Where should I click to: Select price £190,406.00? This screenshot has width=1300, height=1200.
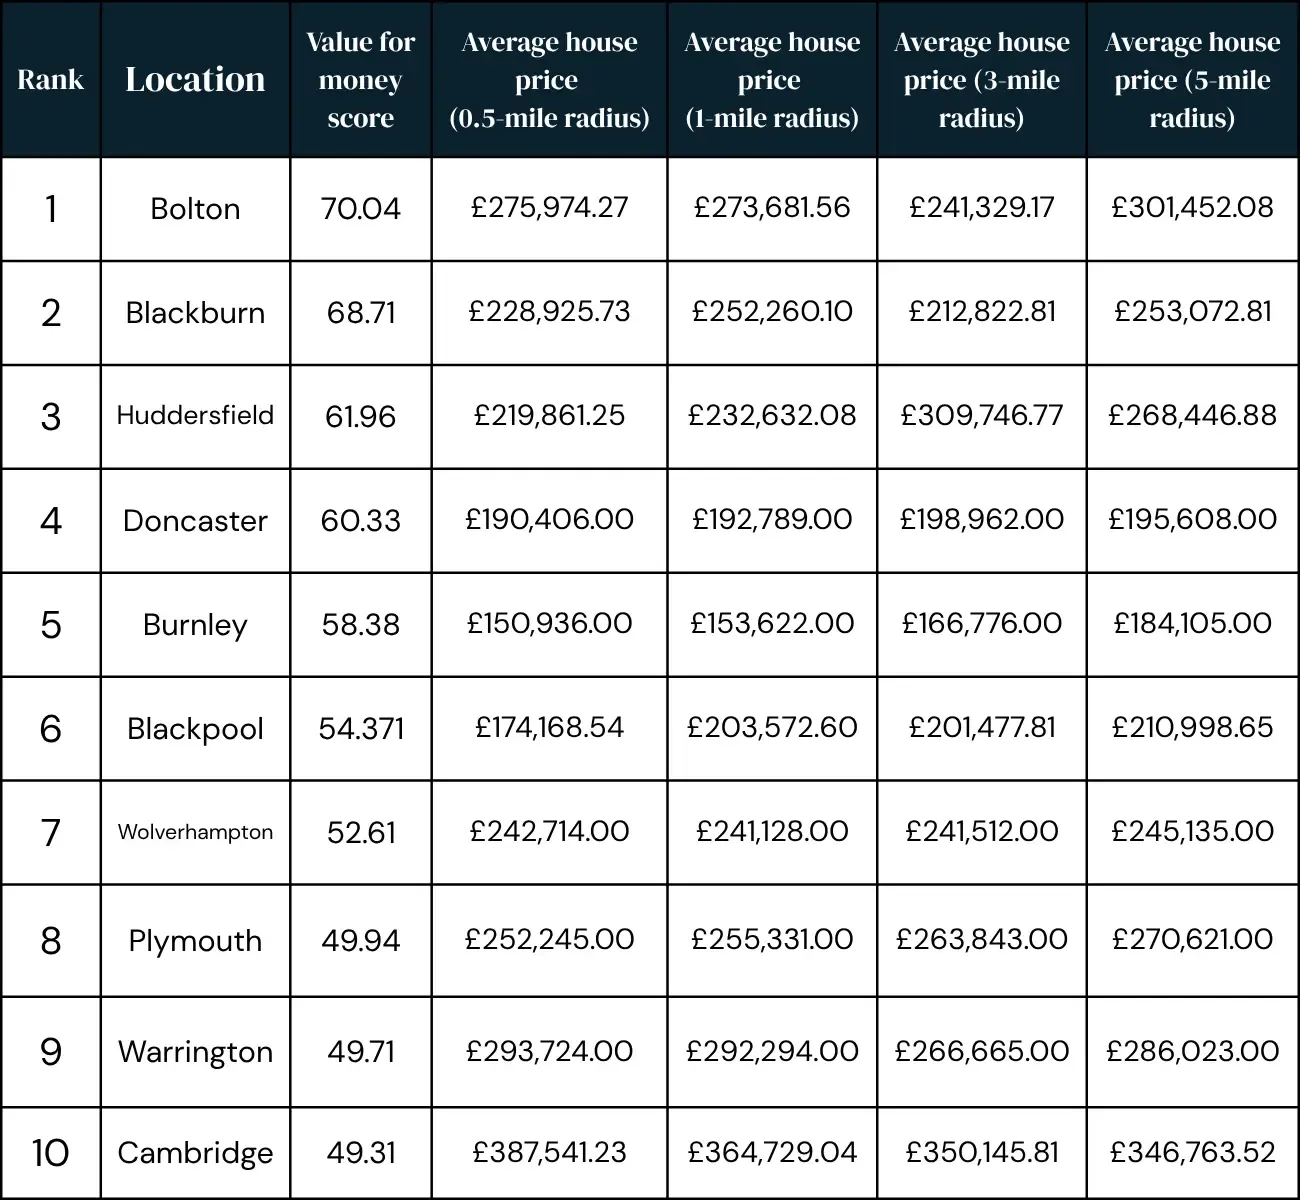click(x=549, y=520)
